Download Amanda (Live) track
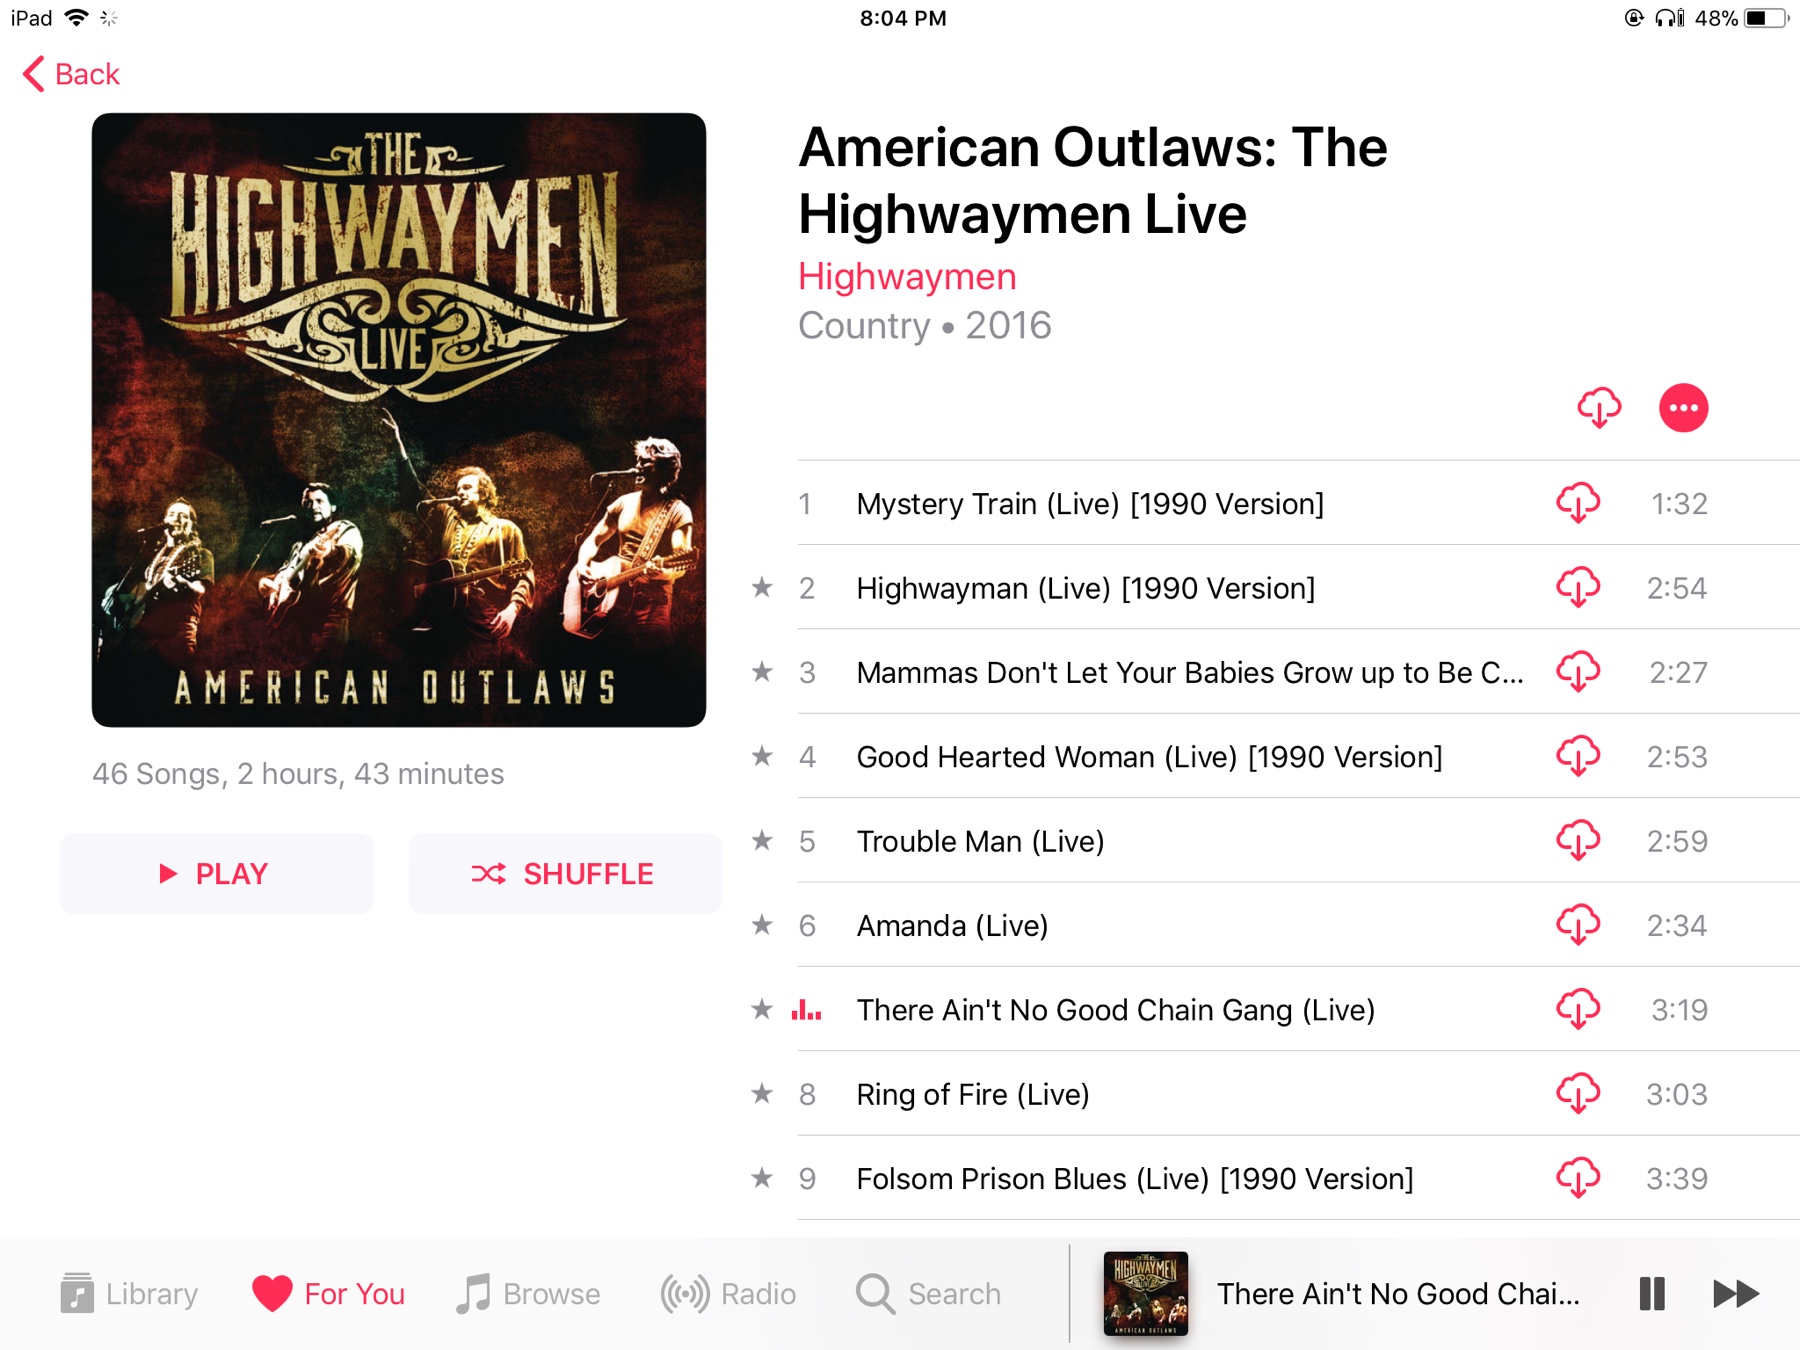 [1578, 925]
